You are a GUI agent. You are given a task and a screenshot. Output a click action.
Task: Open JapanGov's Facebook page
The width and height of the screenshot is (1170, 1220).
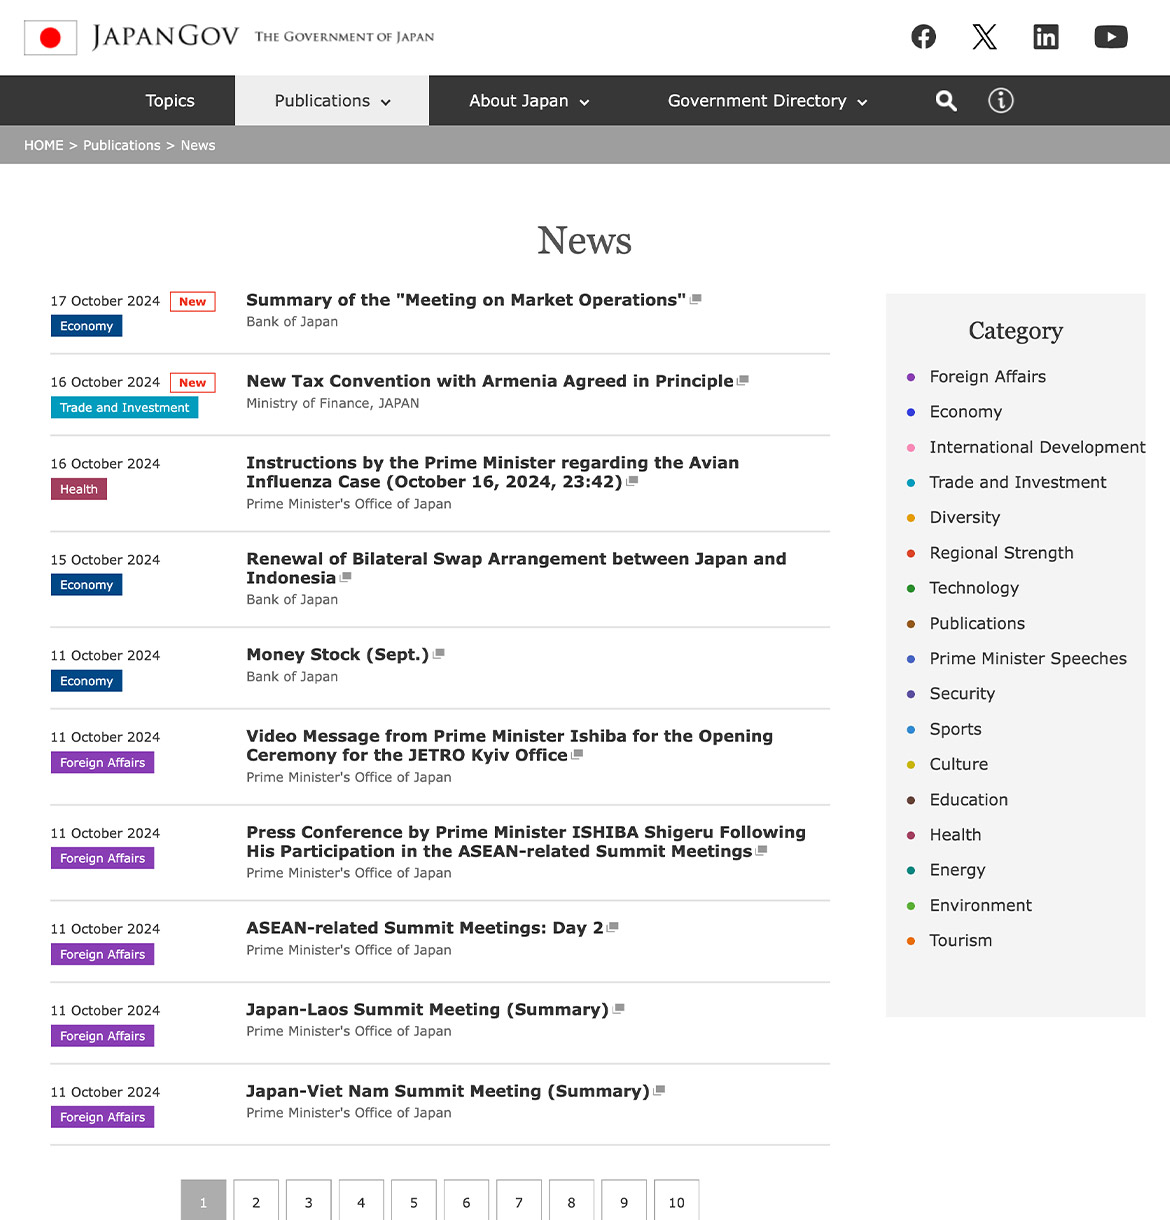(923, 36)
